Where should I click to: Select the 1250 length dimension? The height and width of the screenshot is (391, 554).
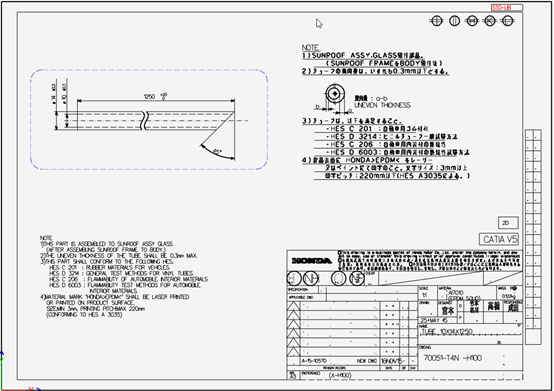pos(155,96)
